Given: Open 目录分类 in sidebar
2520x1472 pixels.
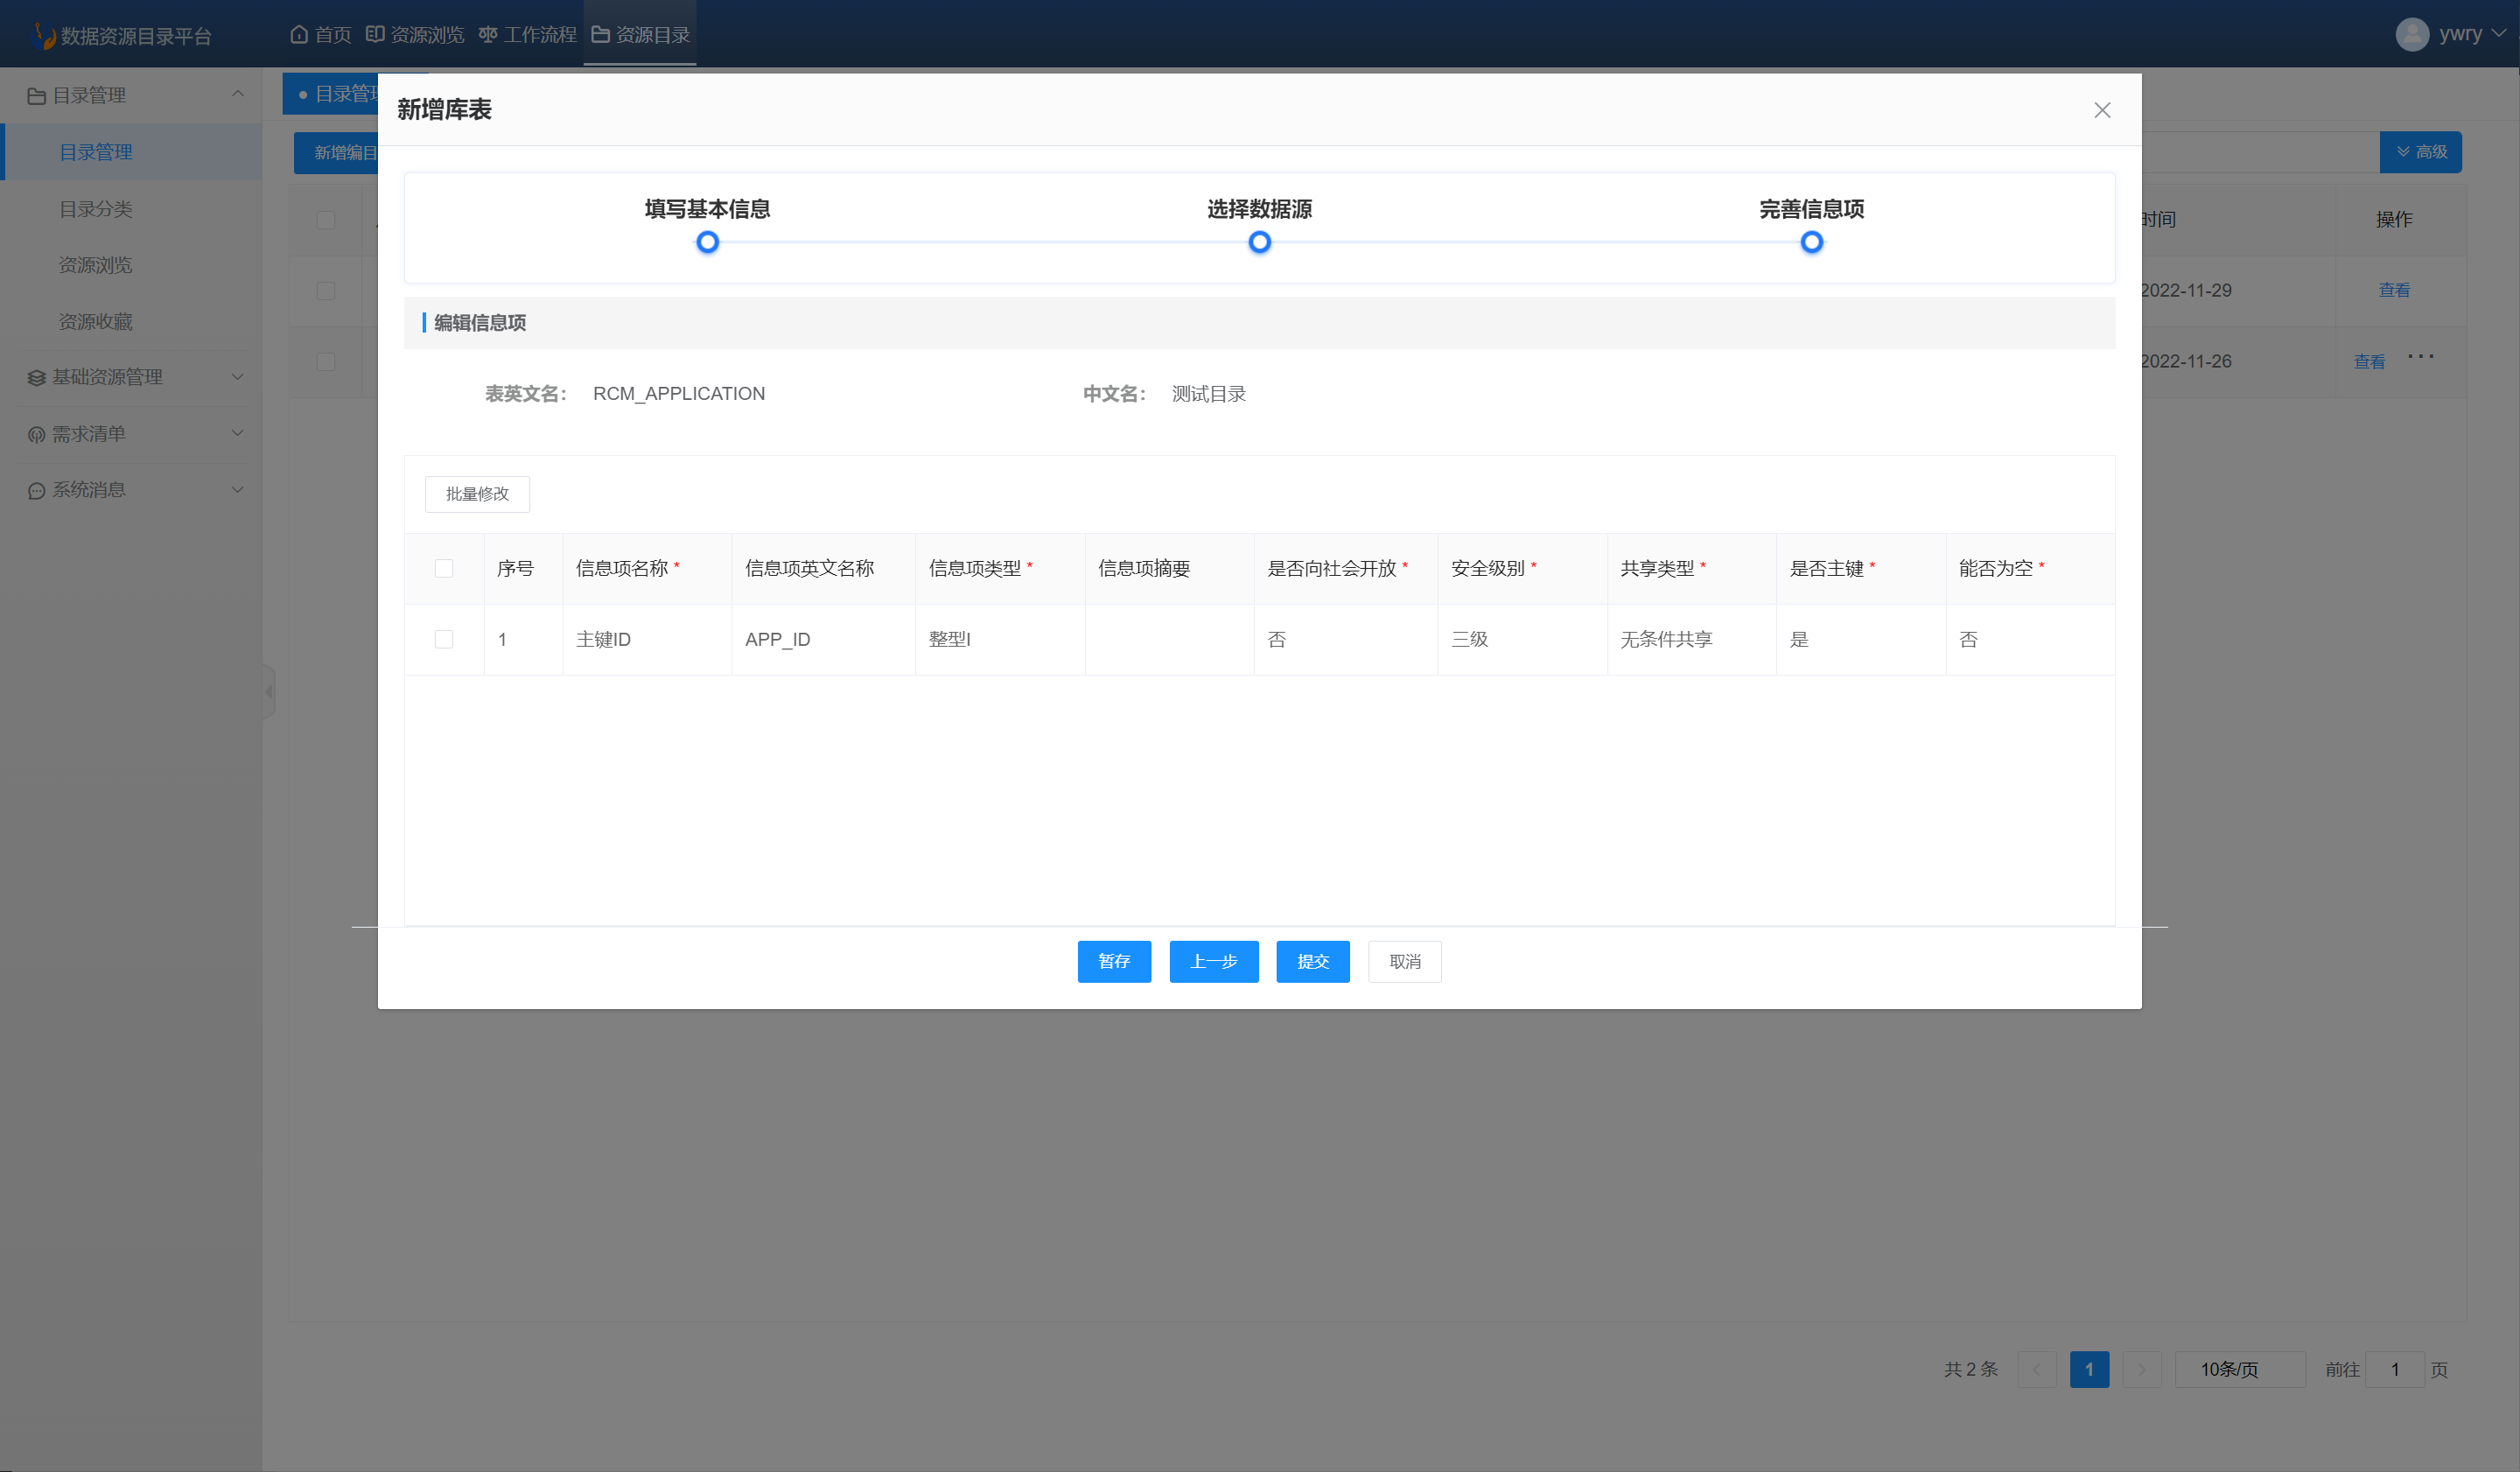Looking at the screenshot, I should pos(96,209).
